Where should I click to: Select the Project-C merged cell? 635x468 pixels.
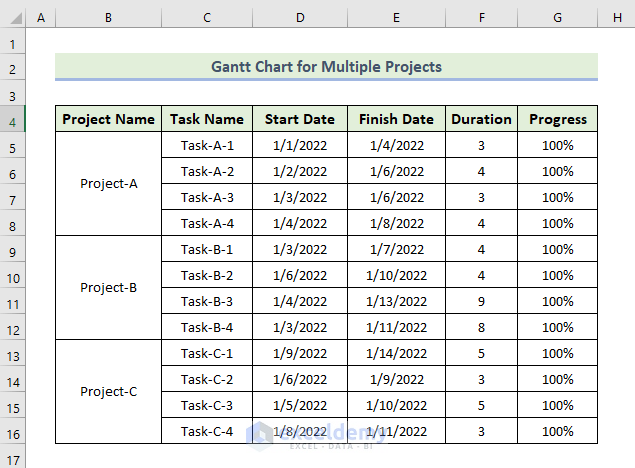coord(108,392)
